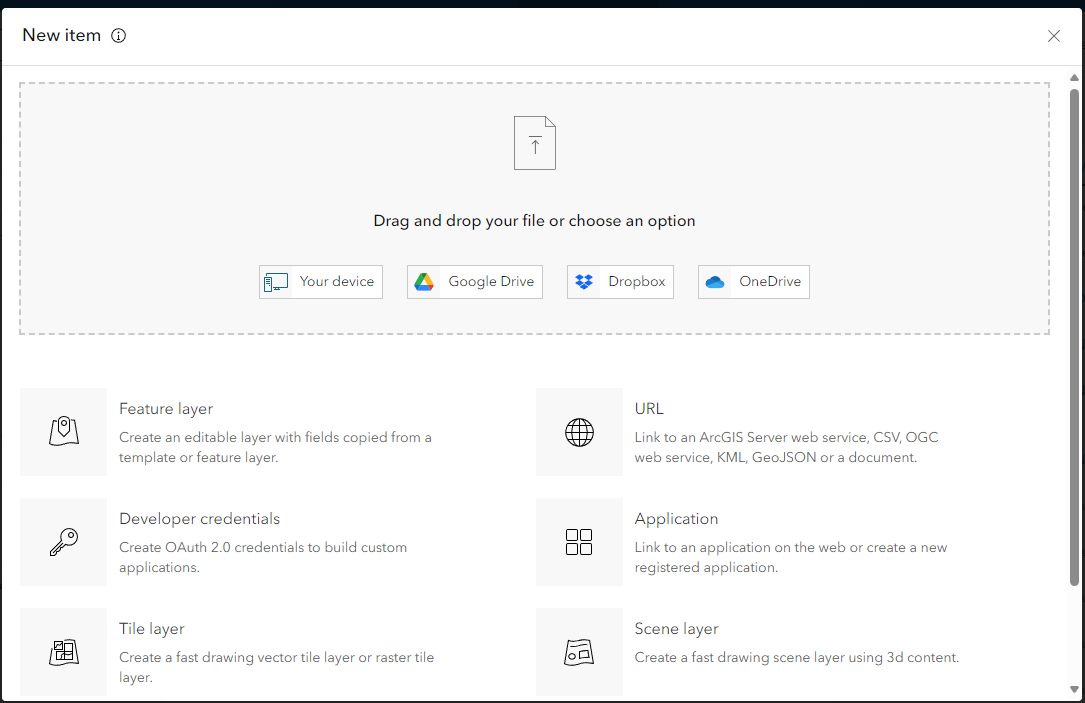Click the Feature layer map pin icon
Viewport: 1085px width, 703px height.
click(x=63, y=432)
